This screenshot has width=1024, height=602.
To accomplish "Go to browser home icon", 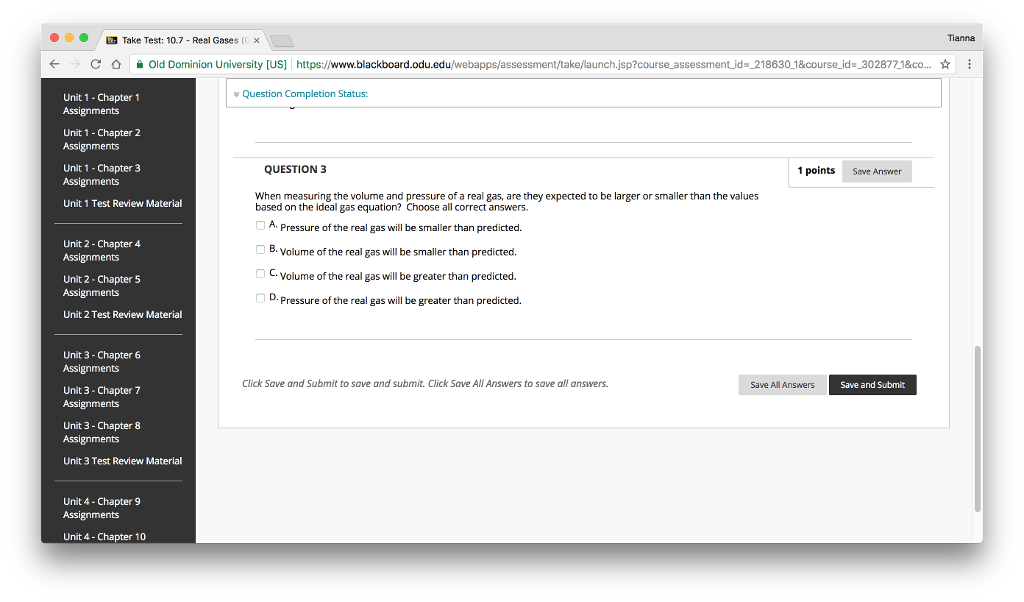I will [x=116, y=64].
